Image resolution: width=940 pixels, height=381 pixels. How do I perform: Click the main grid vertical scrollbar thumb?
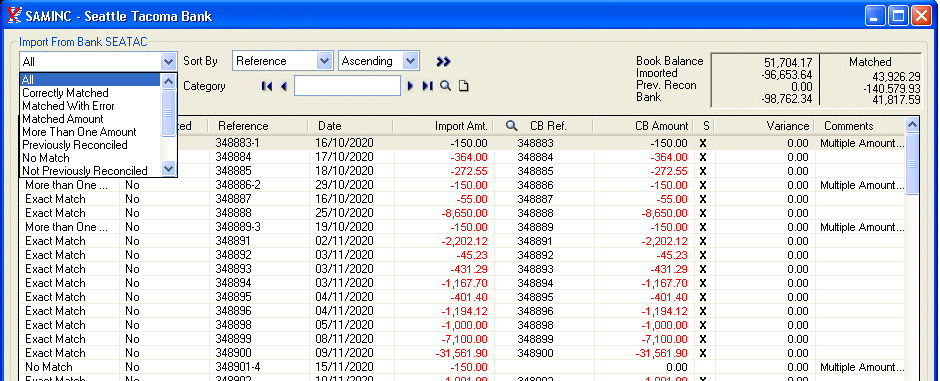point(912,162)
